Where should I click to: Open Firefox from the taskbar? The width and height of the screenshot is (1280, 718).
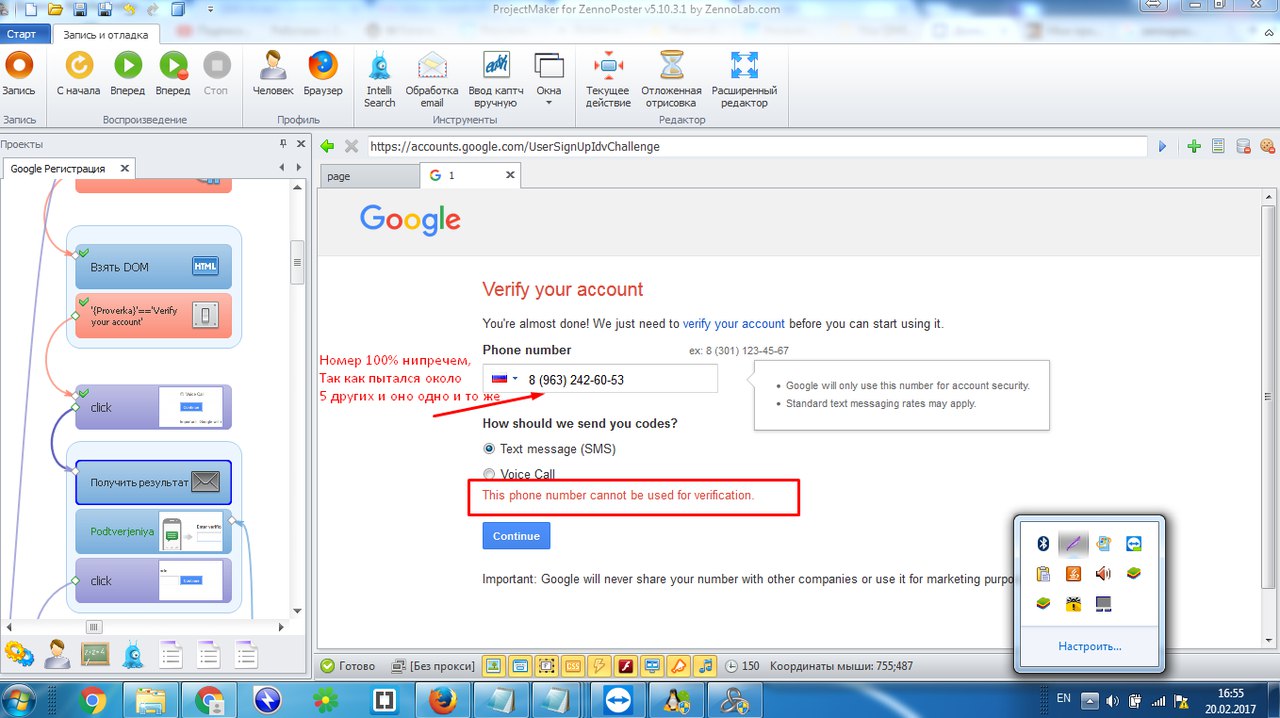443,700
